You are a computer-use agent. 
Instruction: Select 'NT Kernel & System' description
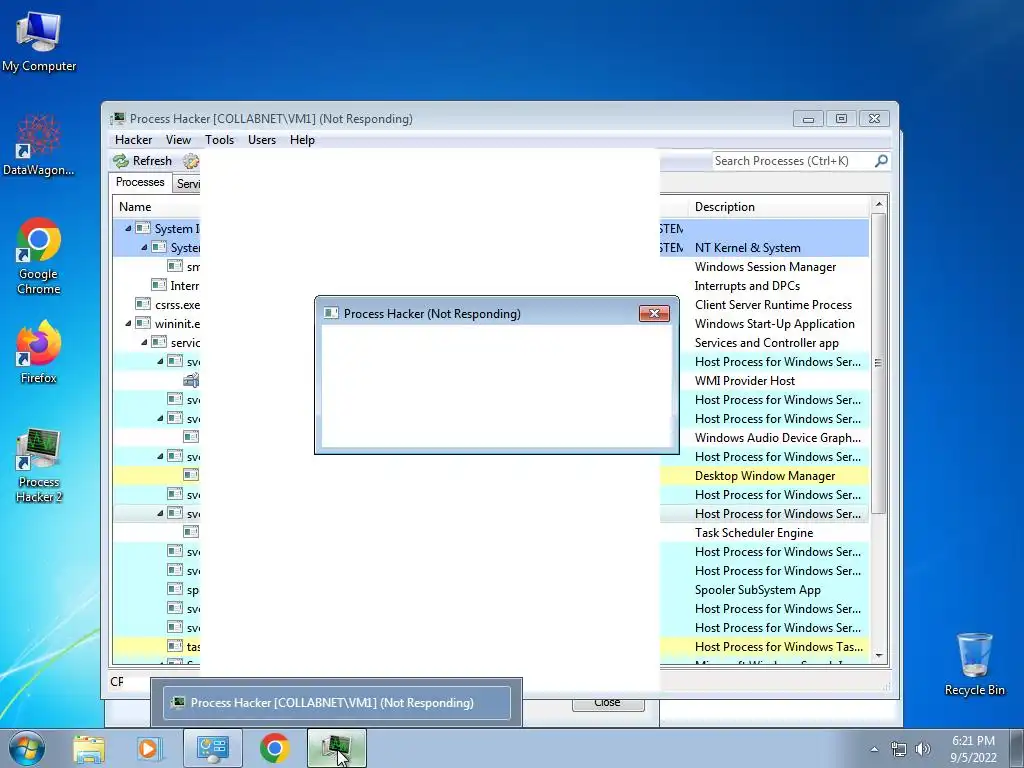tap(748, 248)
